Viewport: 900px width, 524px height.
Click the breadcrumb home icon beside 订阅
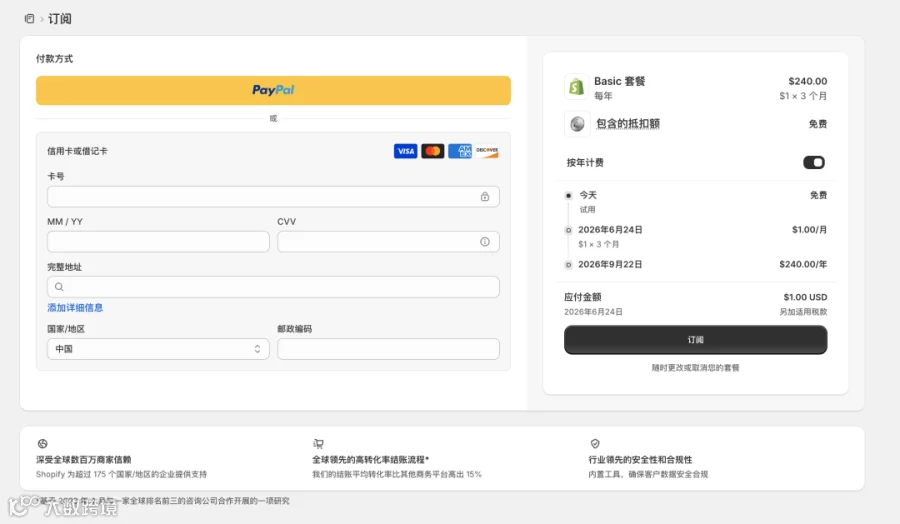click(x=29, y=19)
